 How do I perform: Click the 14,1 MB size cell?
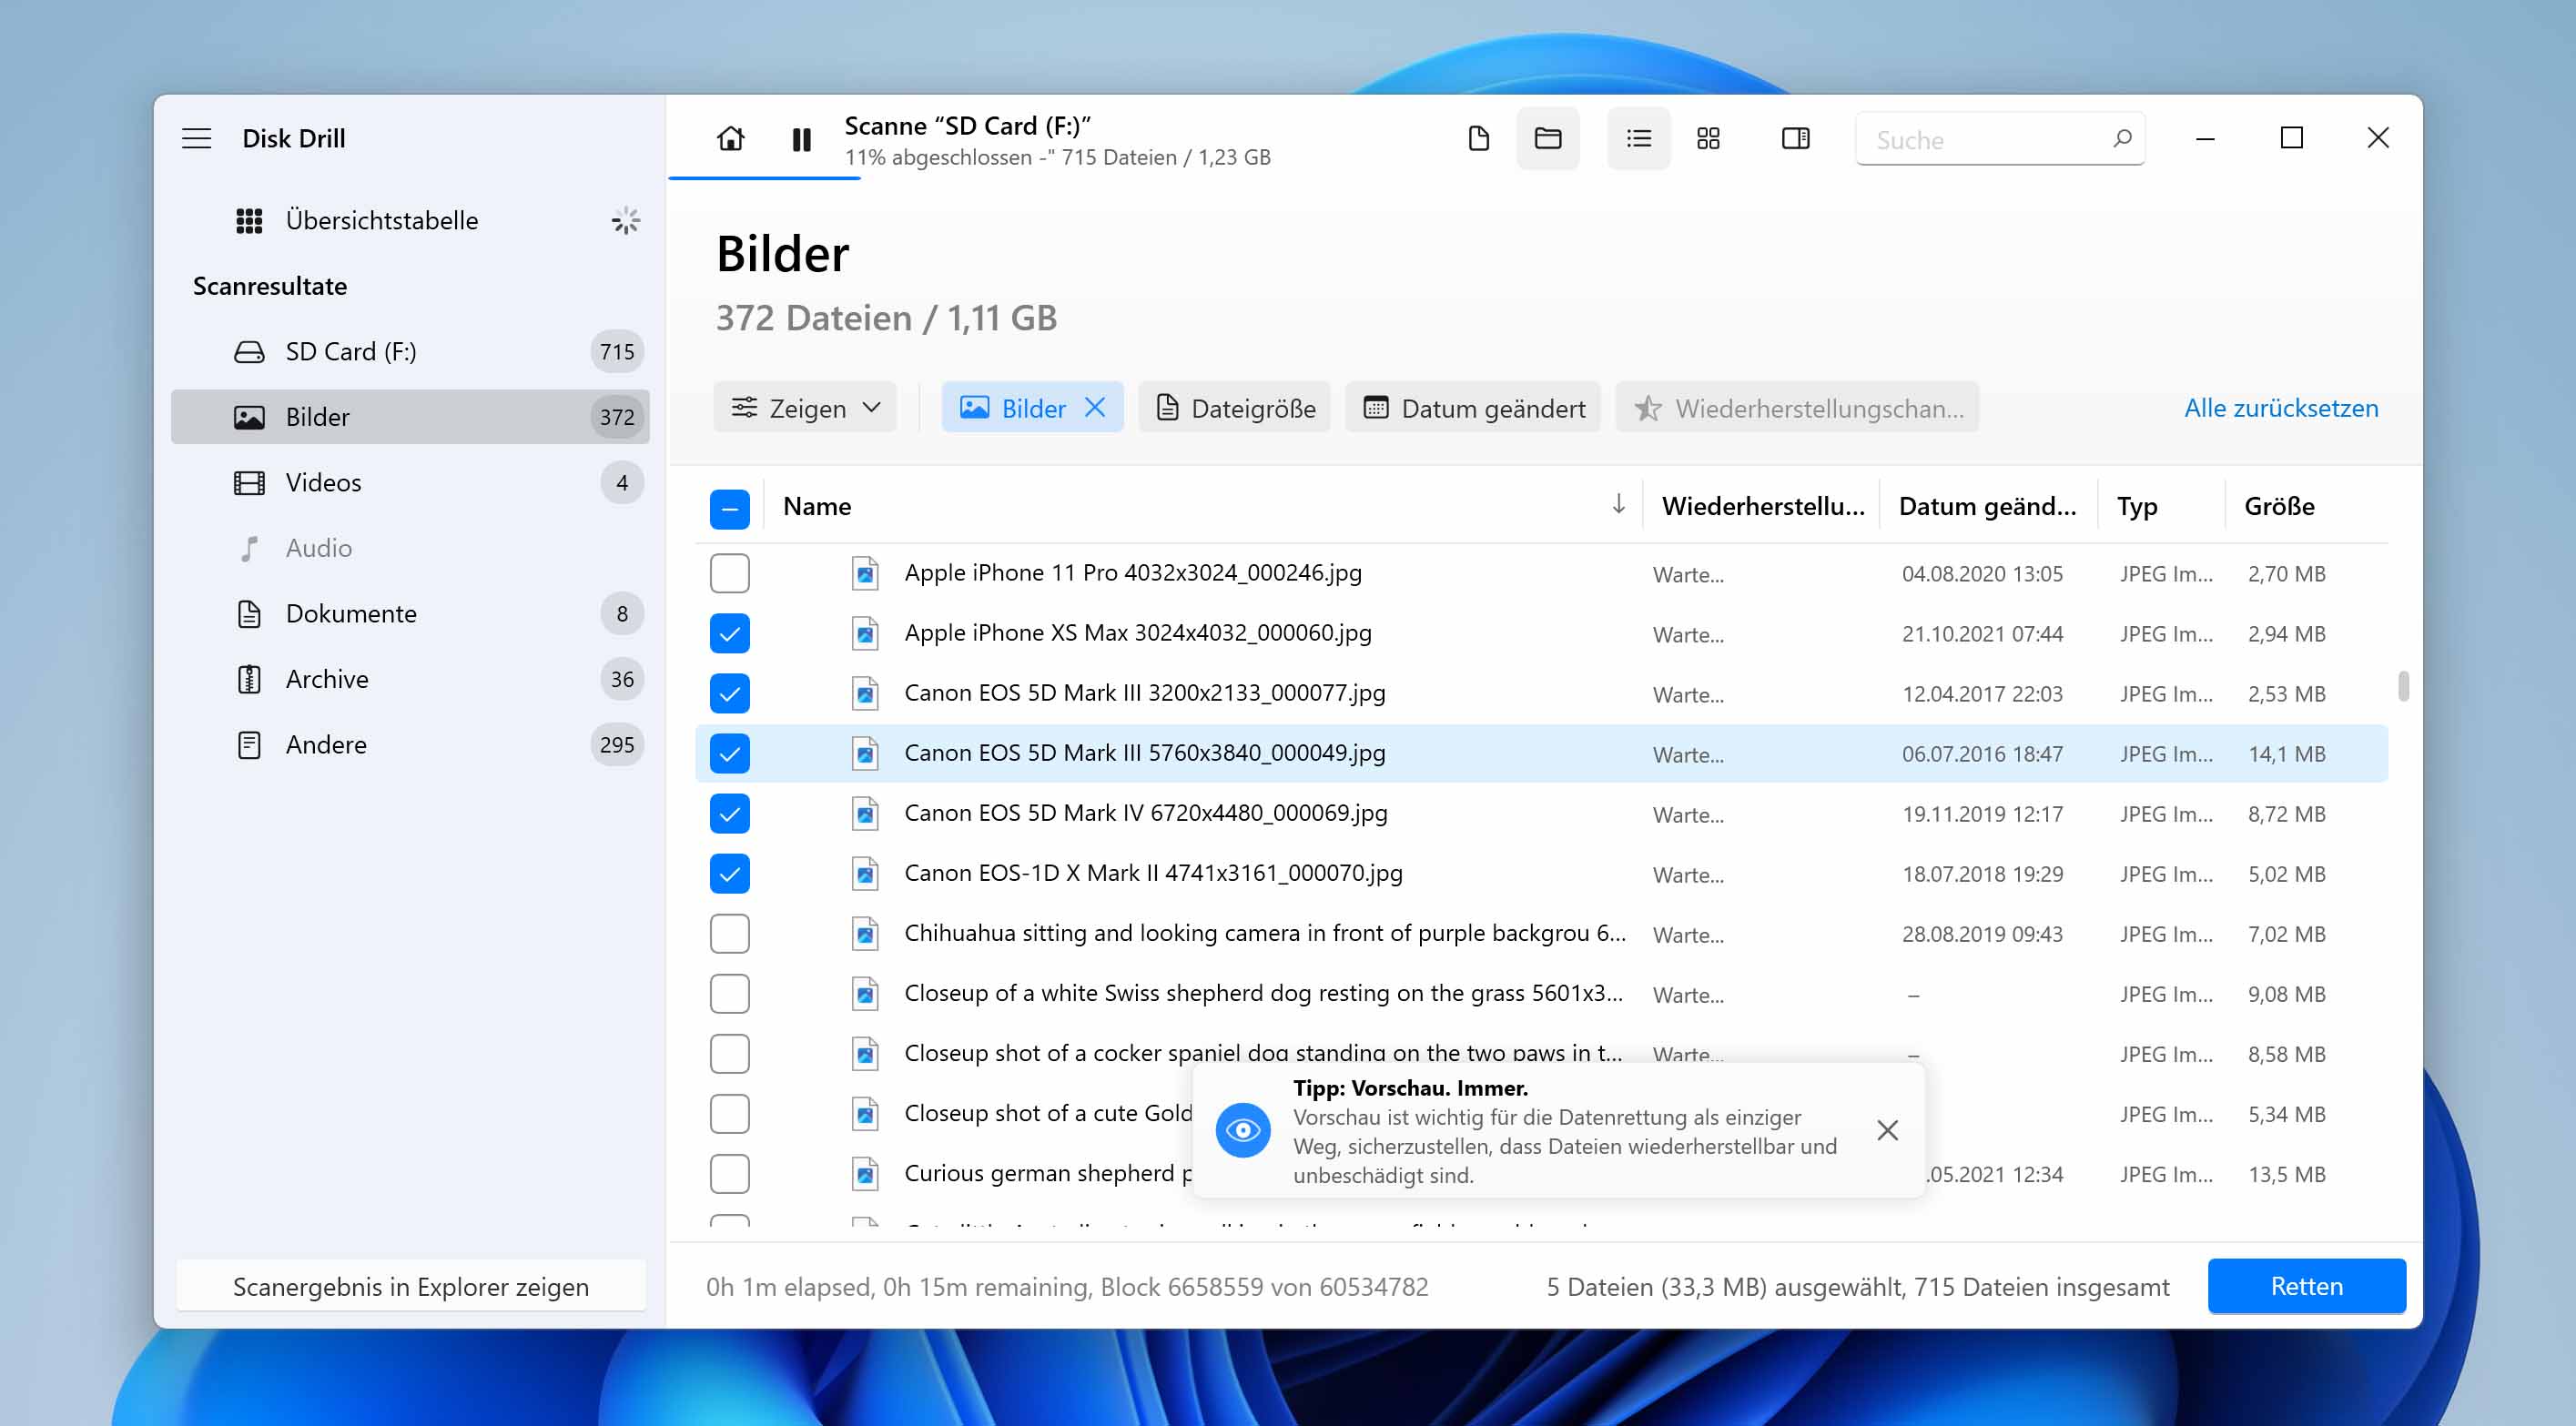[2286, 754]
